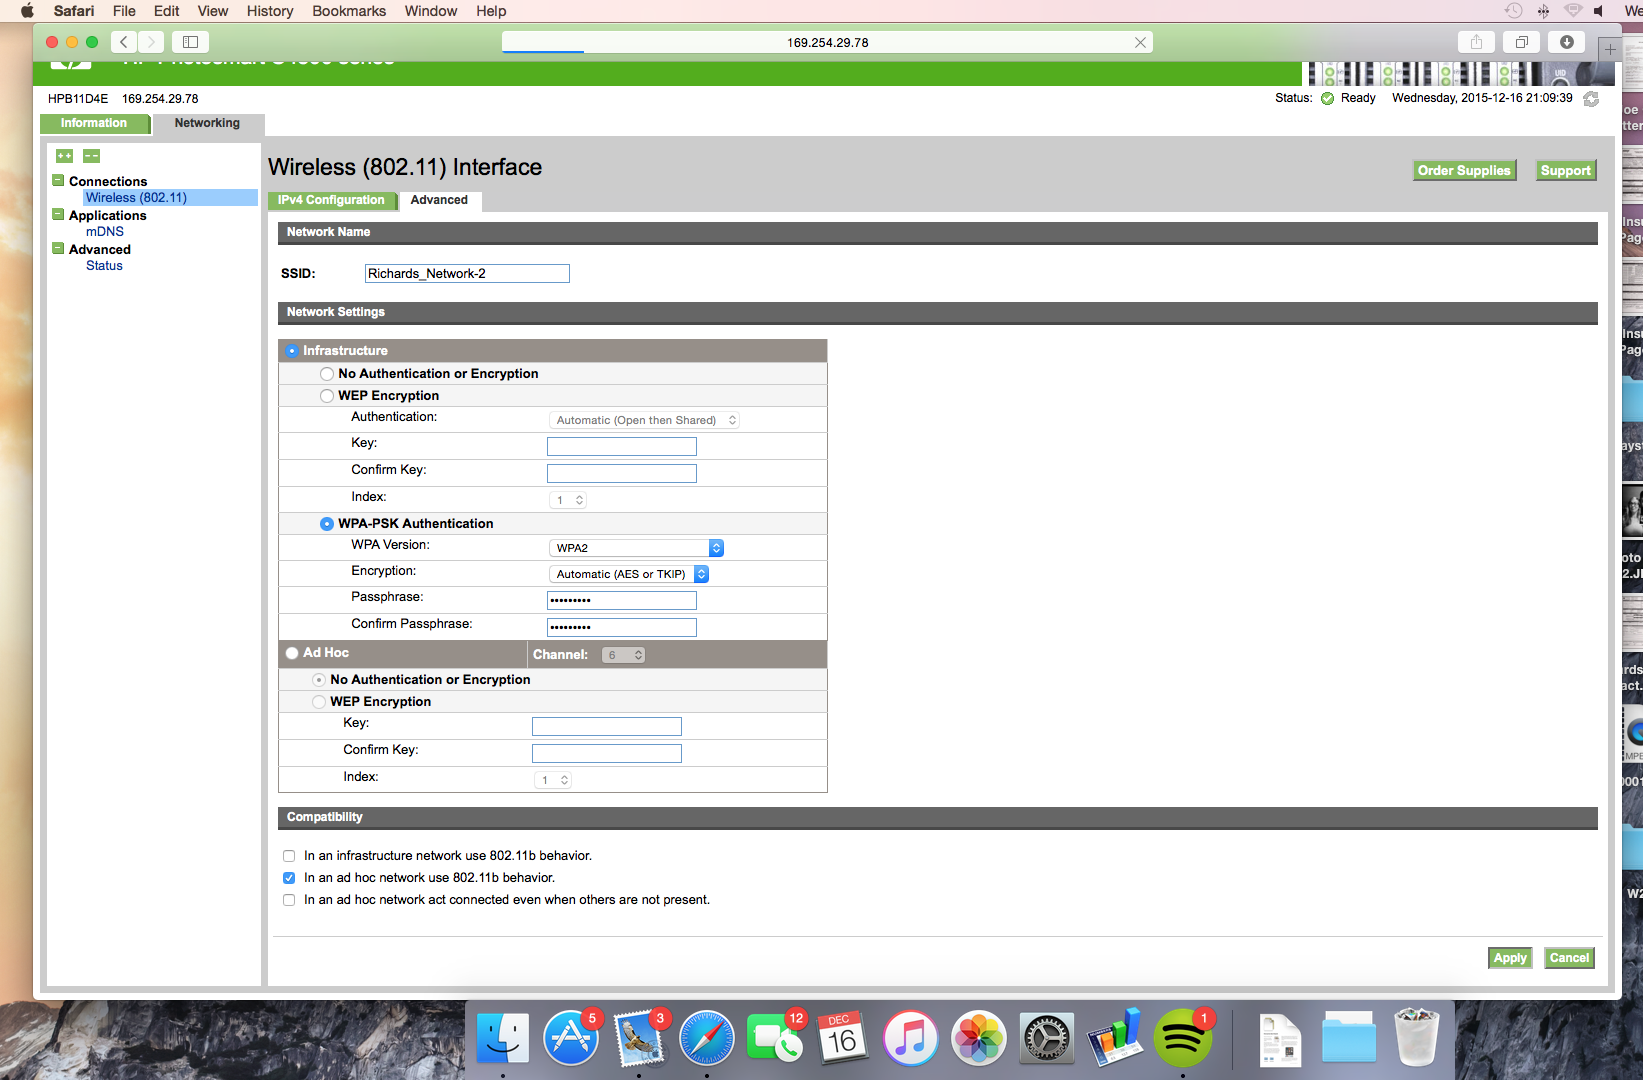This screenshot has height=1080, width=1643.
Task: Refresh printer status with the refresh icon
Action: click(1591, 99)
